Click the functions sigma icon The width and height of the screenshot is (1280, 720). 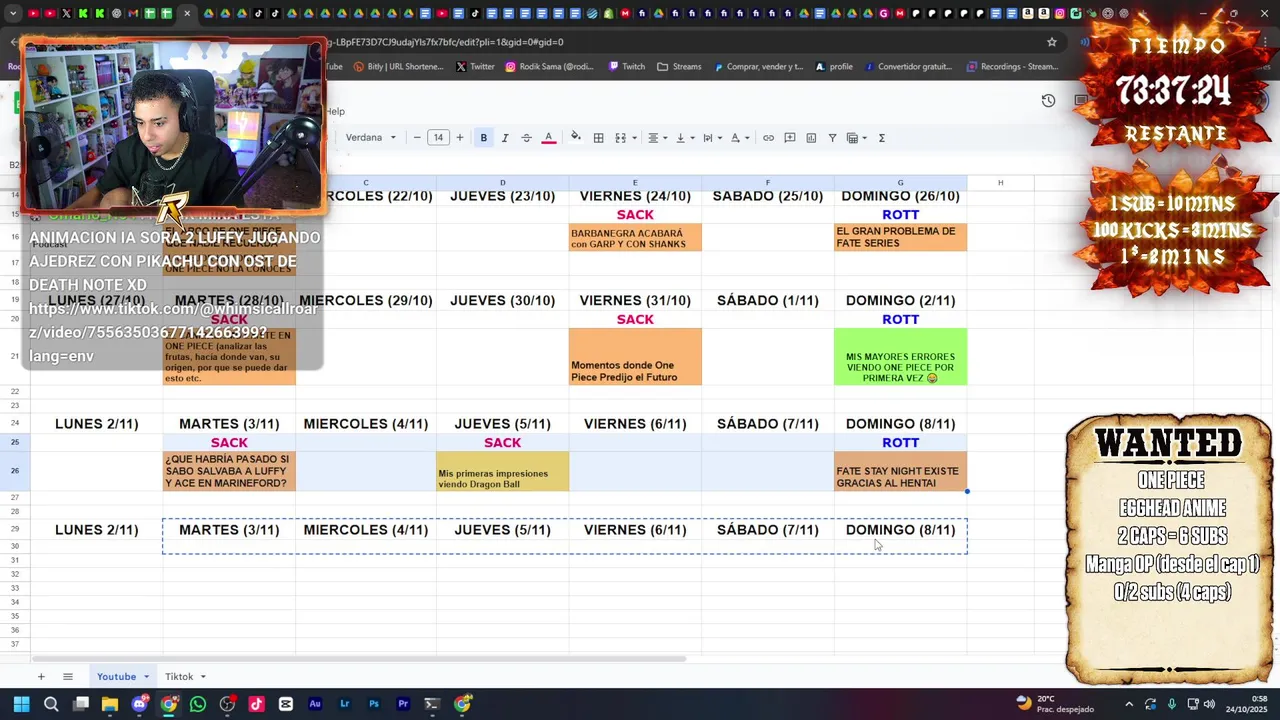point(882,138)
